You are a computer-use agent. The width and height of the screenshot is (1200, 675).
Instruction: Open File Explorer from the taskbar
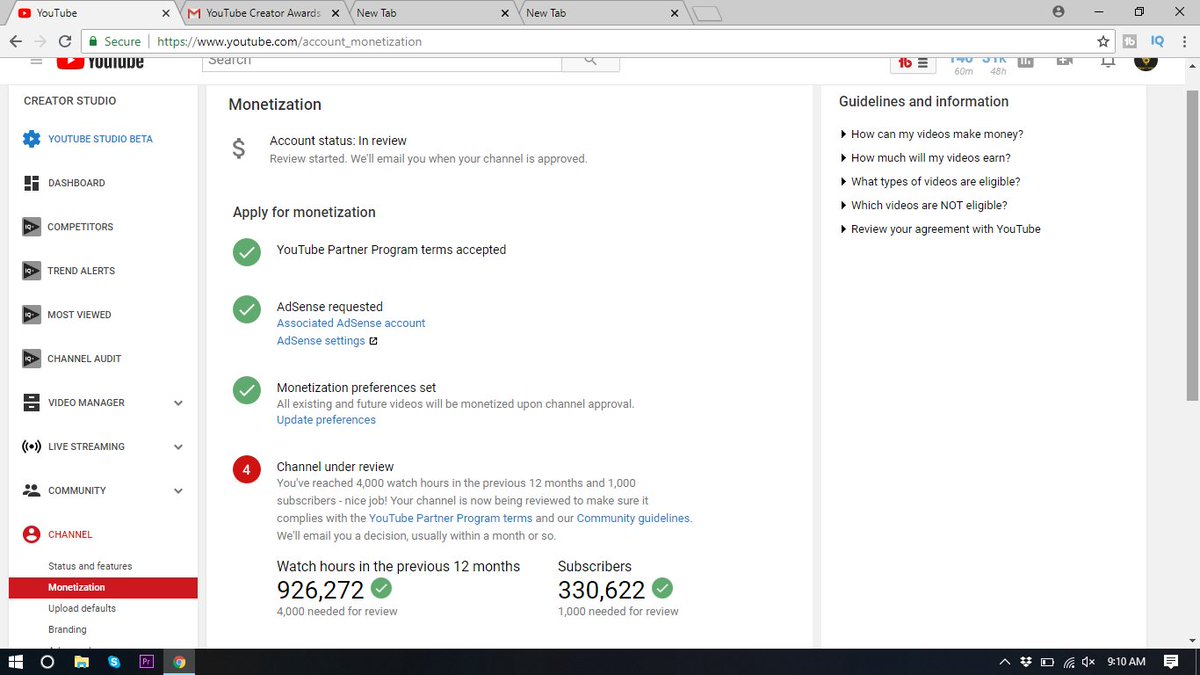[x=81, y=662]
